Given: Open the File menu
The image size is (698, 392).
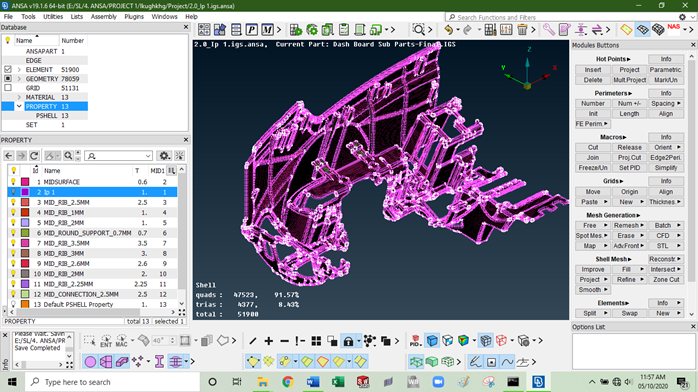Looking at the screenshot, I should (8, 16).
